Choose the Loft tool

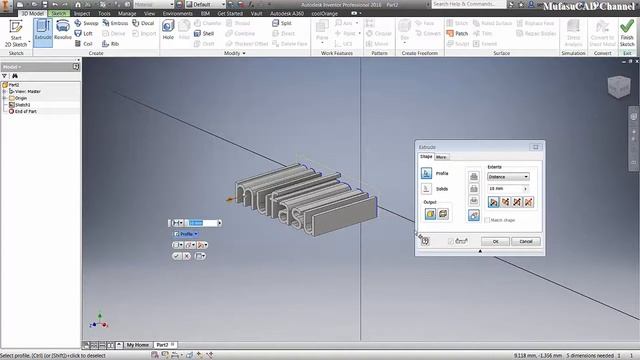(x=84, y=33)
